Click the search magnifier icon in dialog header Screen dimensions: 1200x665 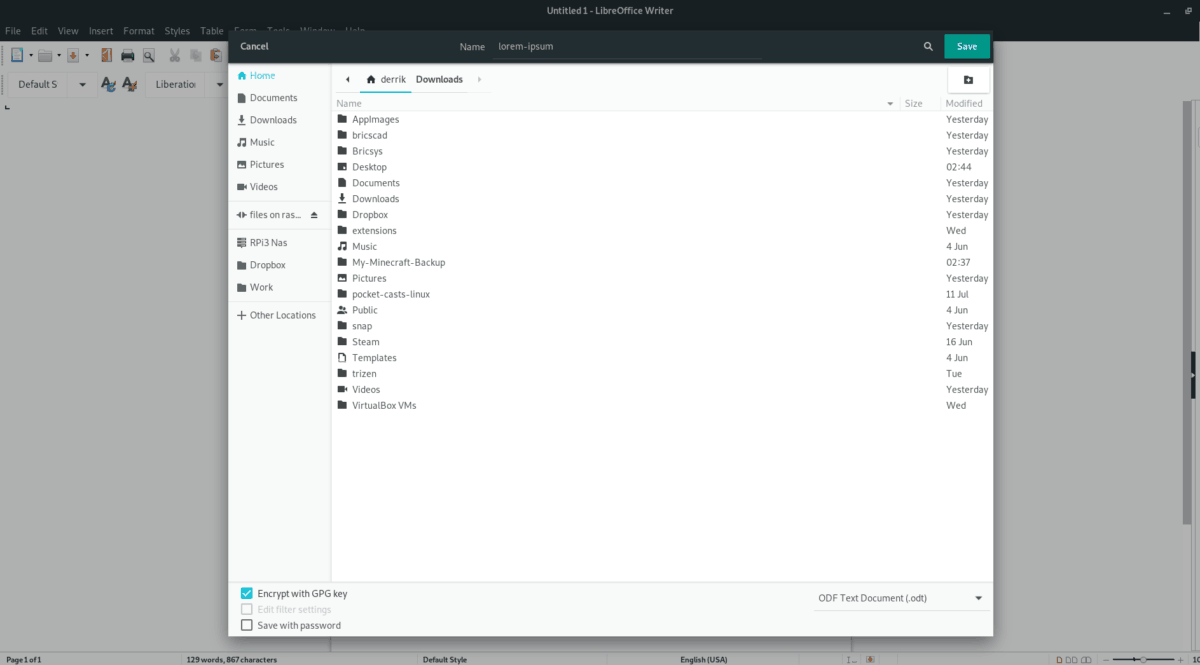point(929,47)
